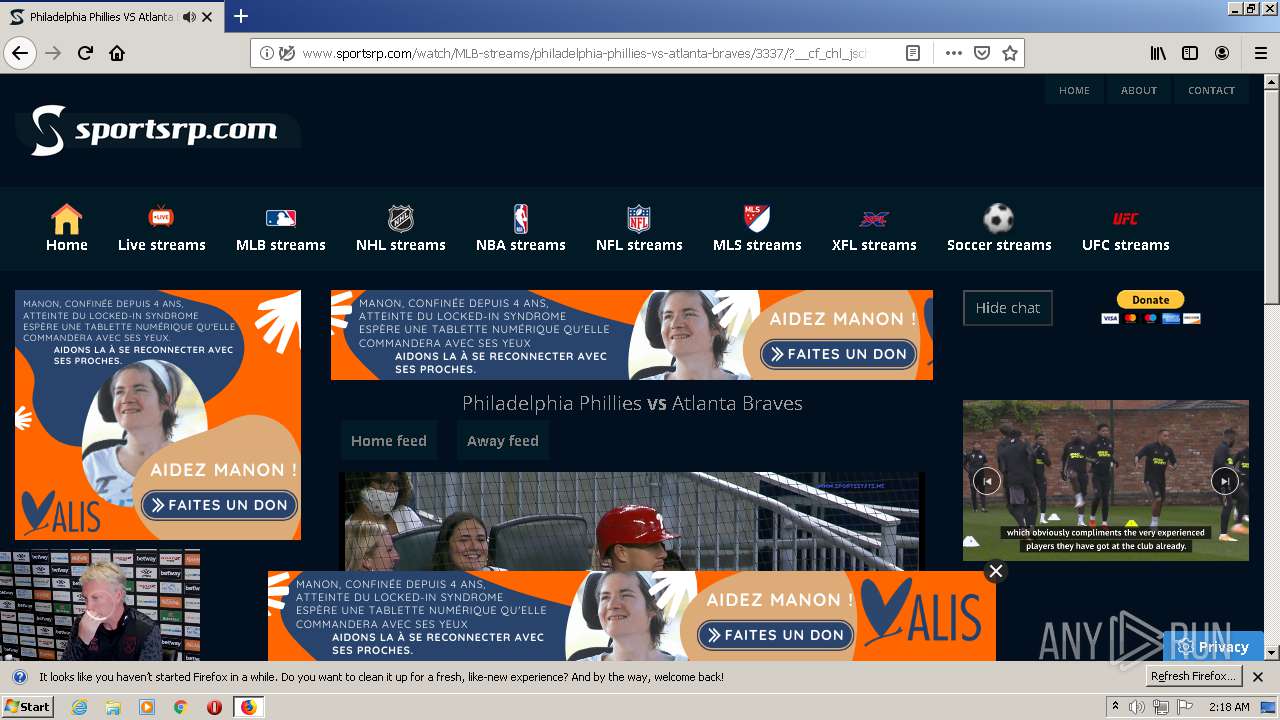Open the Firefox account menu
Screen dimensions: 1280x720
1222,53
